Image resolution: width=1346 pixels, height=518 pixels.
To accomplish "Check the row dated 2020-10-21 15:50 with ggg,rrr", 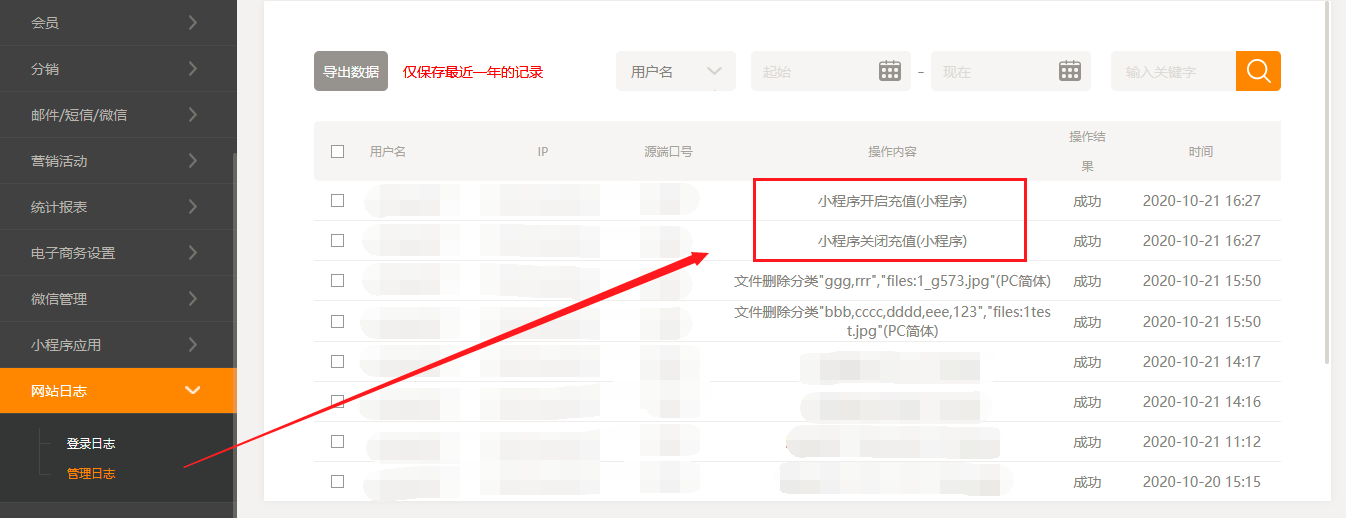I will [337, 281].
